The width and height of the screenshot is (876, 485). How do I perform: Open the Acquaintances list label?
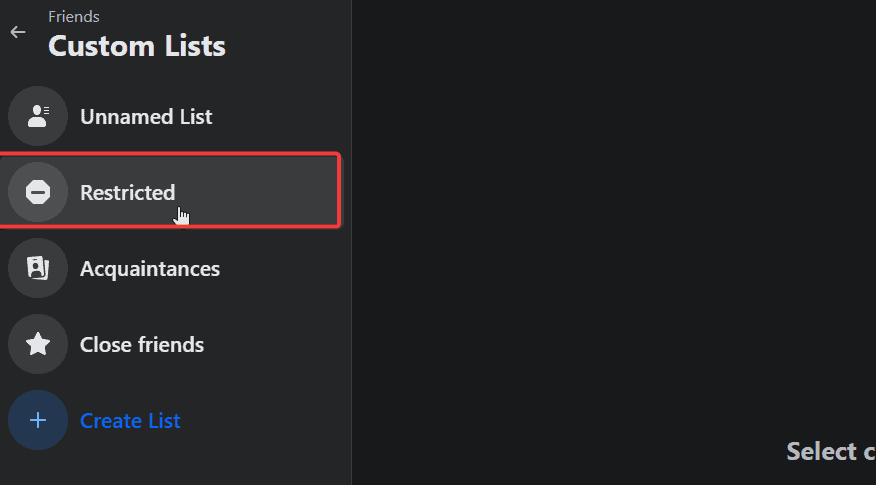click(x=150, y=269)
